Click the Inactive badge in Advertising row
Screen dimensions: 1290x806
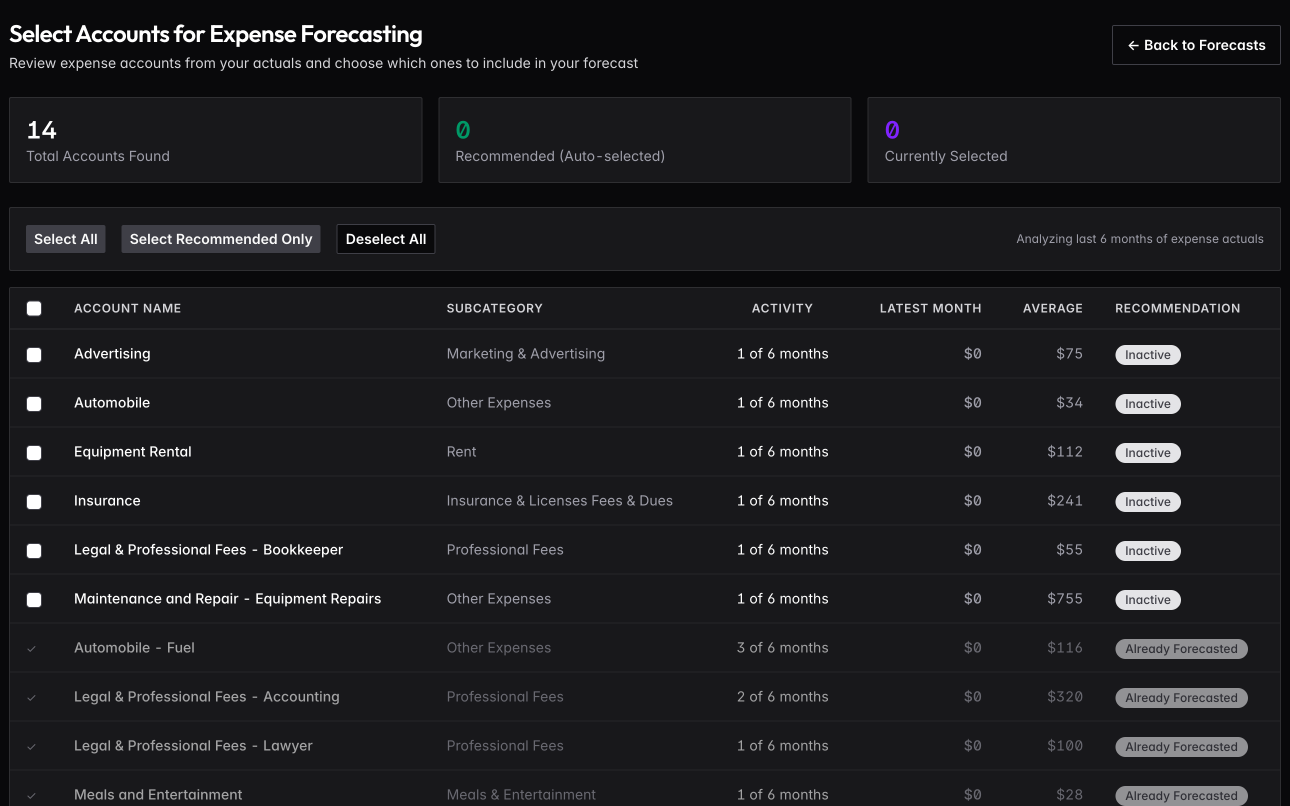(1147, 355)
